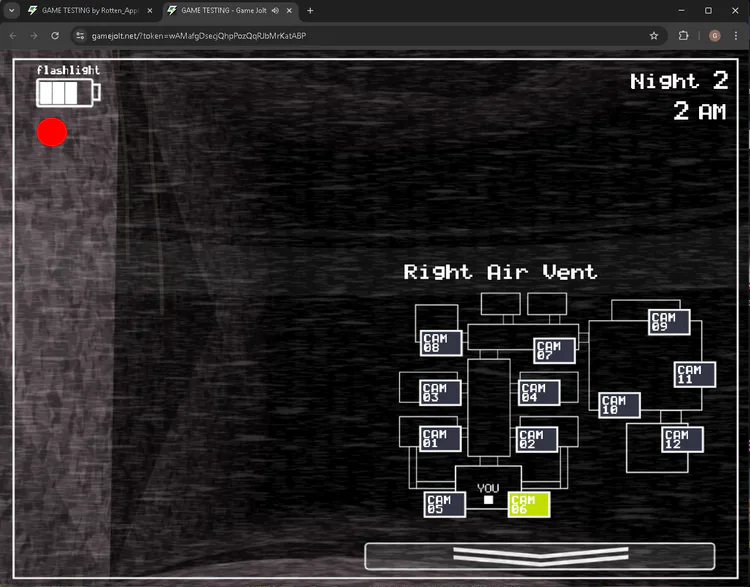This screenshot has width=750, height=587.
Task: Show CAM 11 camera feed
Action: (x=695, y=375)
